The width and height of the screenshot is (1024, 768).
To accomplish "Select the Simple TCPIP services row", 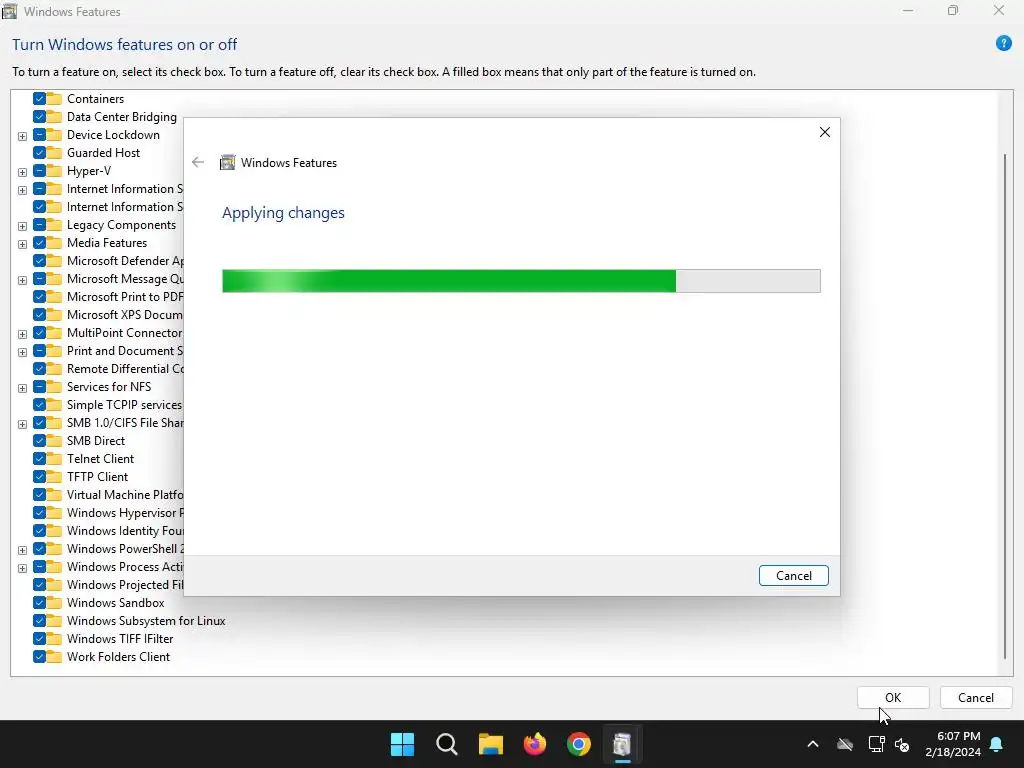I will (x=124, y=405).
